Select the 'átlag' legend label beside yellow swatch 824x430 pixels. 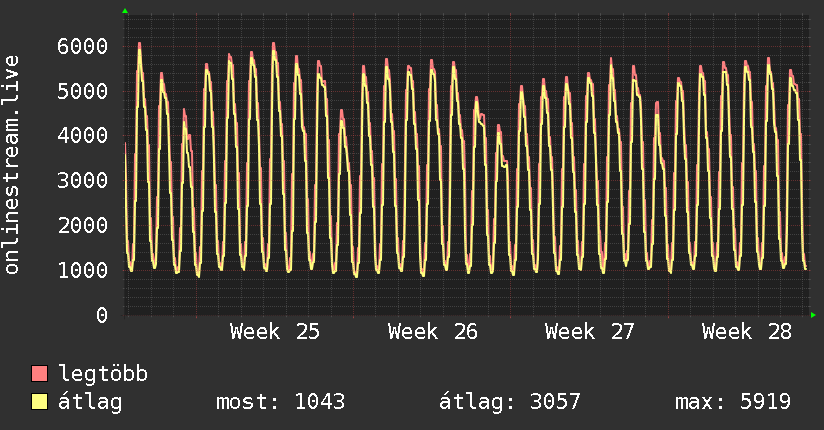(x=90, y=402)
